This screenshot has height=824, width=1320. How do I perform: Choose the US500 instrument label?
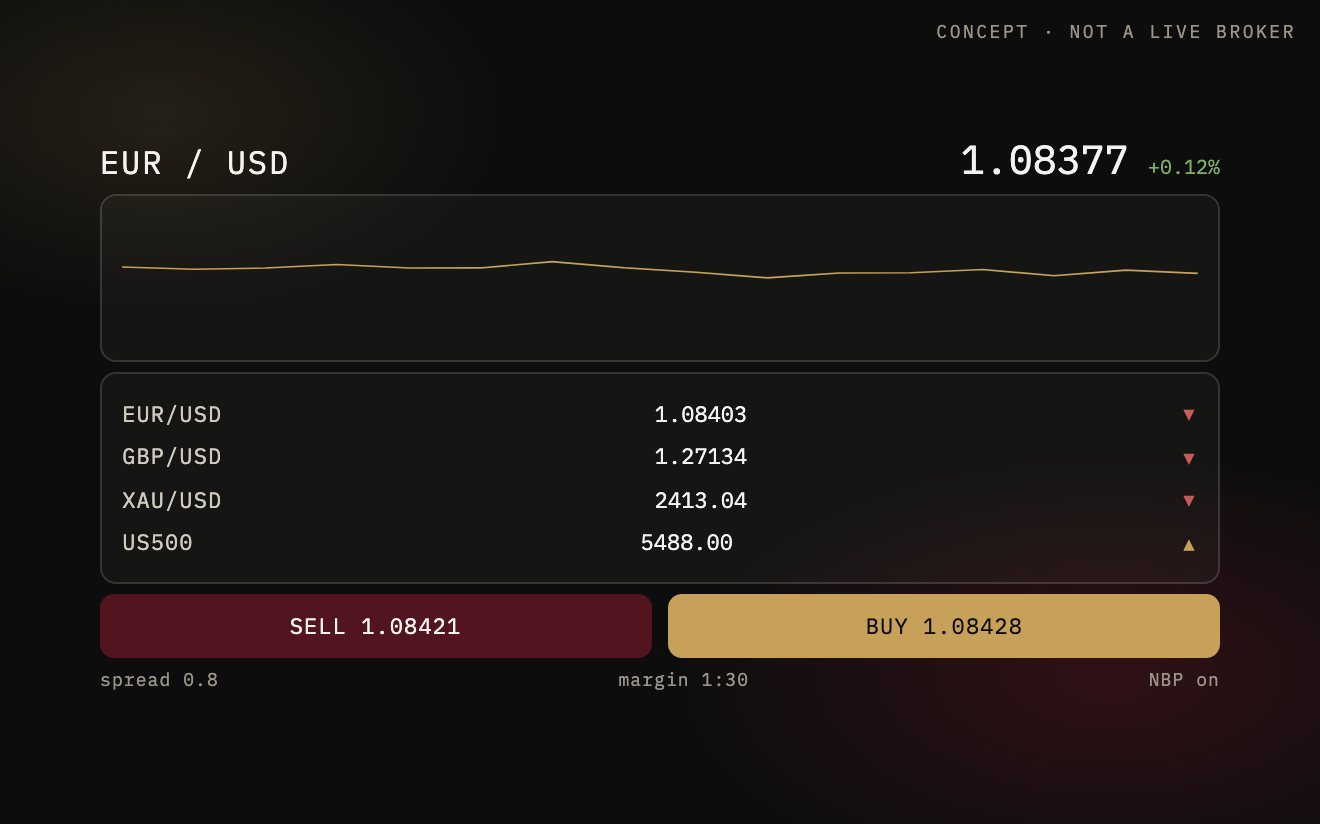coord(158,543)
